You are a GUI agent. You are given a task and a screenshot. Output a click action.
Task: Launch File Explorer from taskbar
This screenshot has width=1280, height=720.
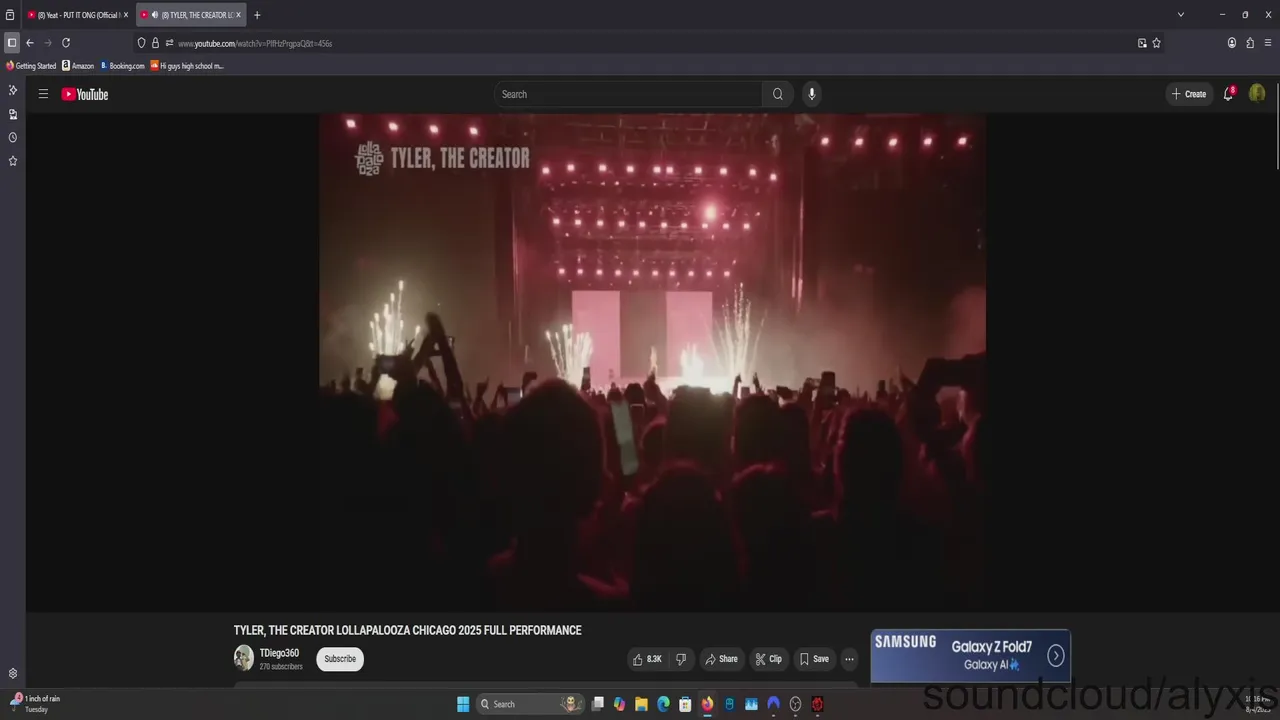click(641, 704)
